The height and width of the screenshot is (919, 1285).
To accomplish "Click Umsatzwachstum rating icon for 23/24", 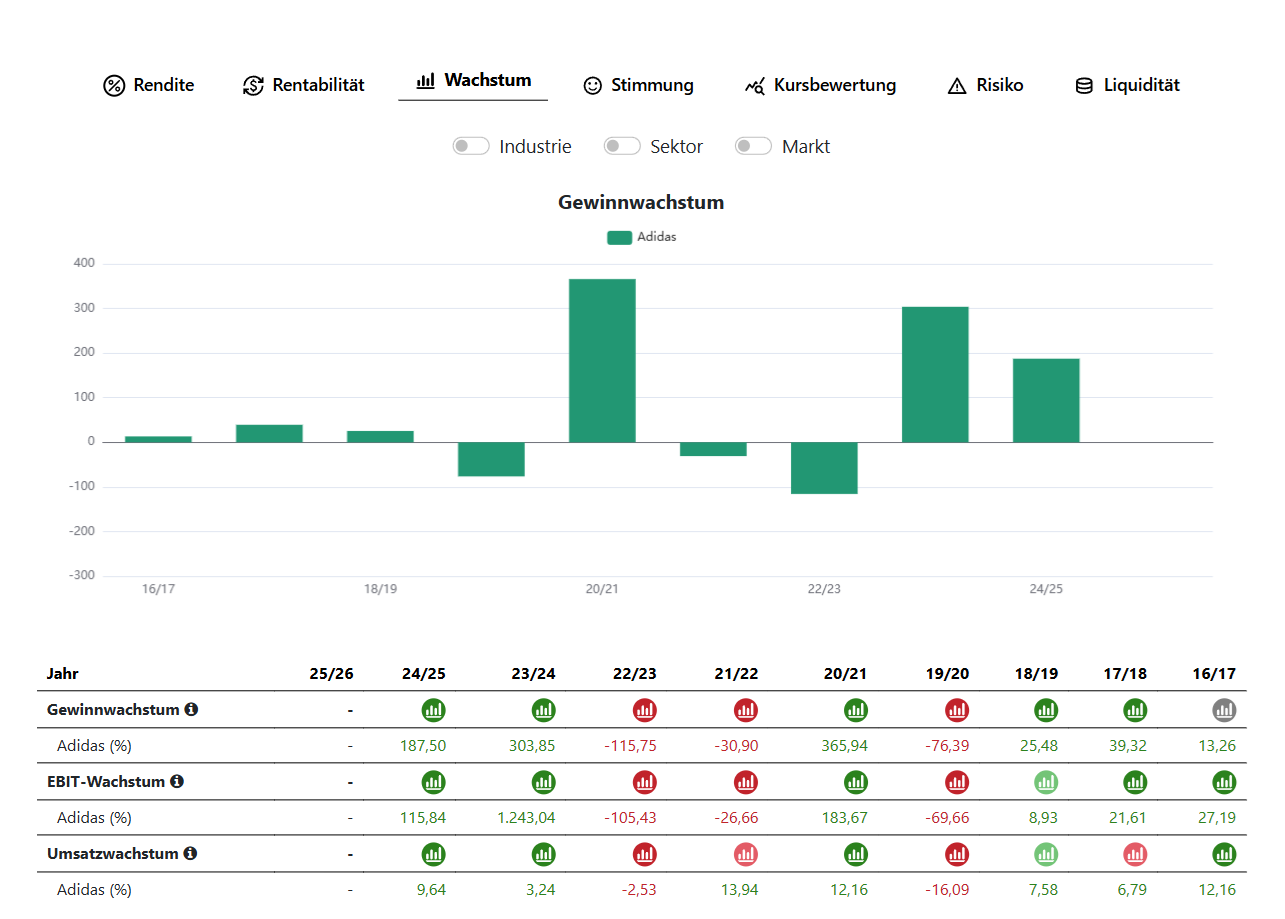I will point(544,854).
